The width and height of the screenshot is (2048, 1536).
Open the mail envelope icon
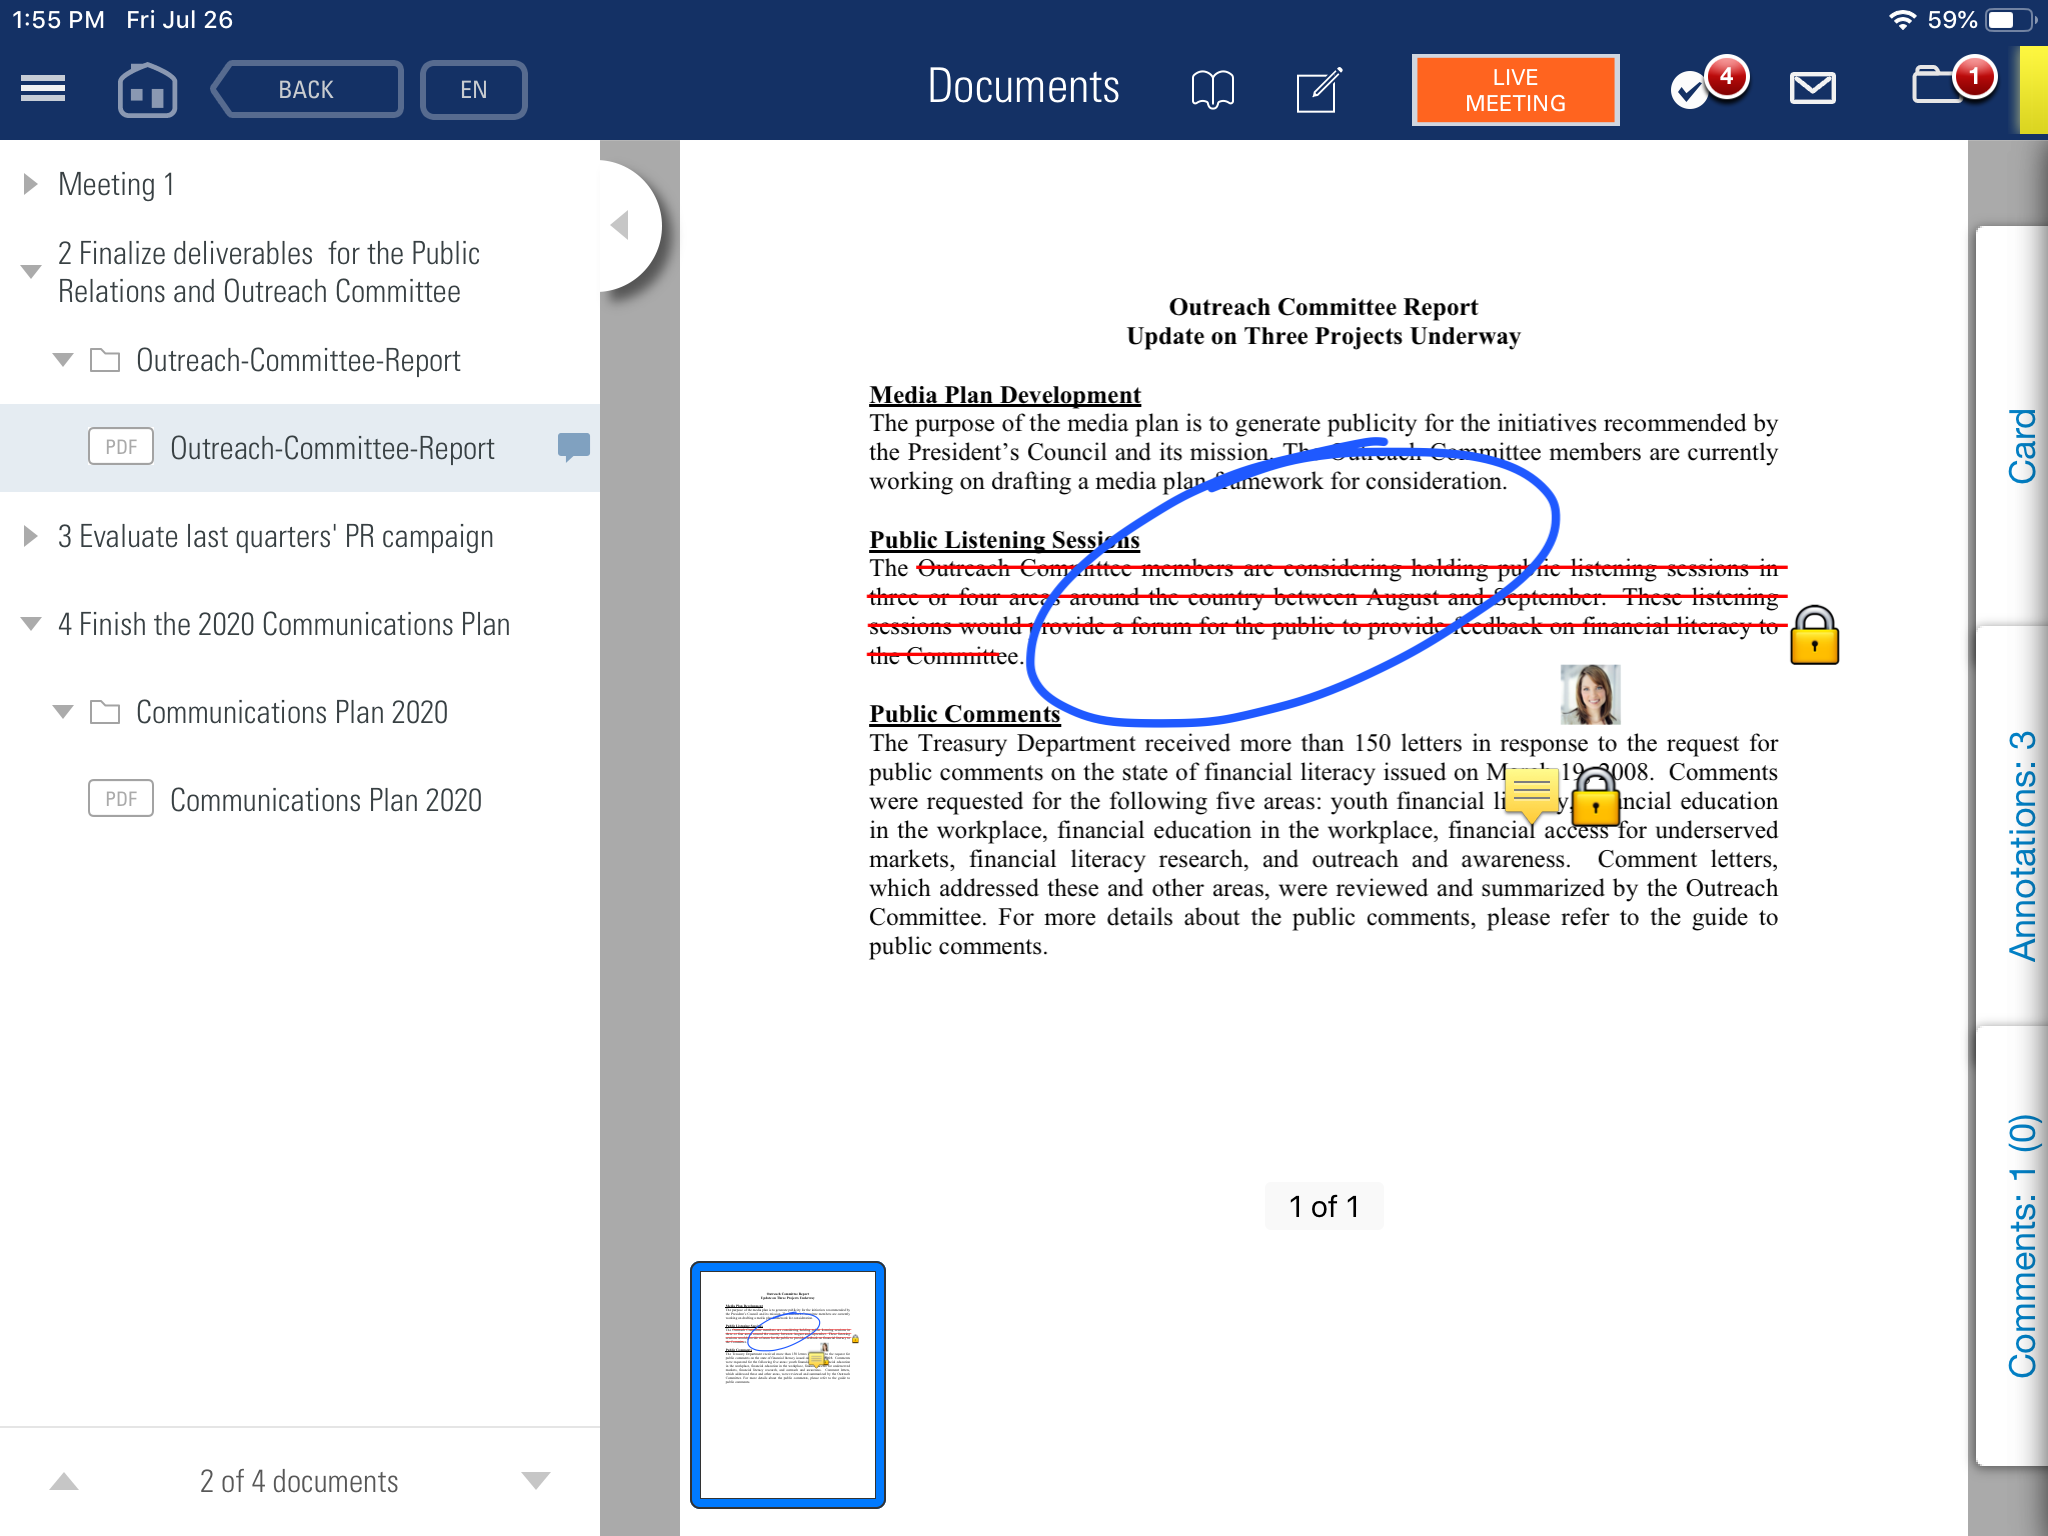click(x=1812, y=89)
